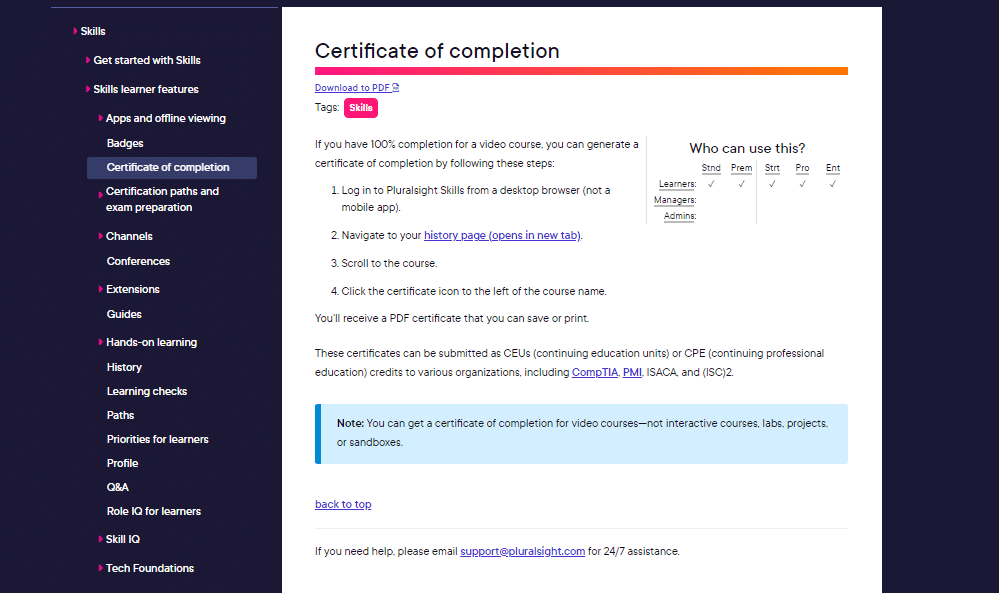Viewport: 999px width, 593px height.
Task: Click the pink Skills tag
Action: click(x=361, y=108)
